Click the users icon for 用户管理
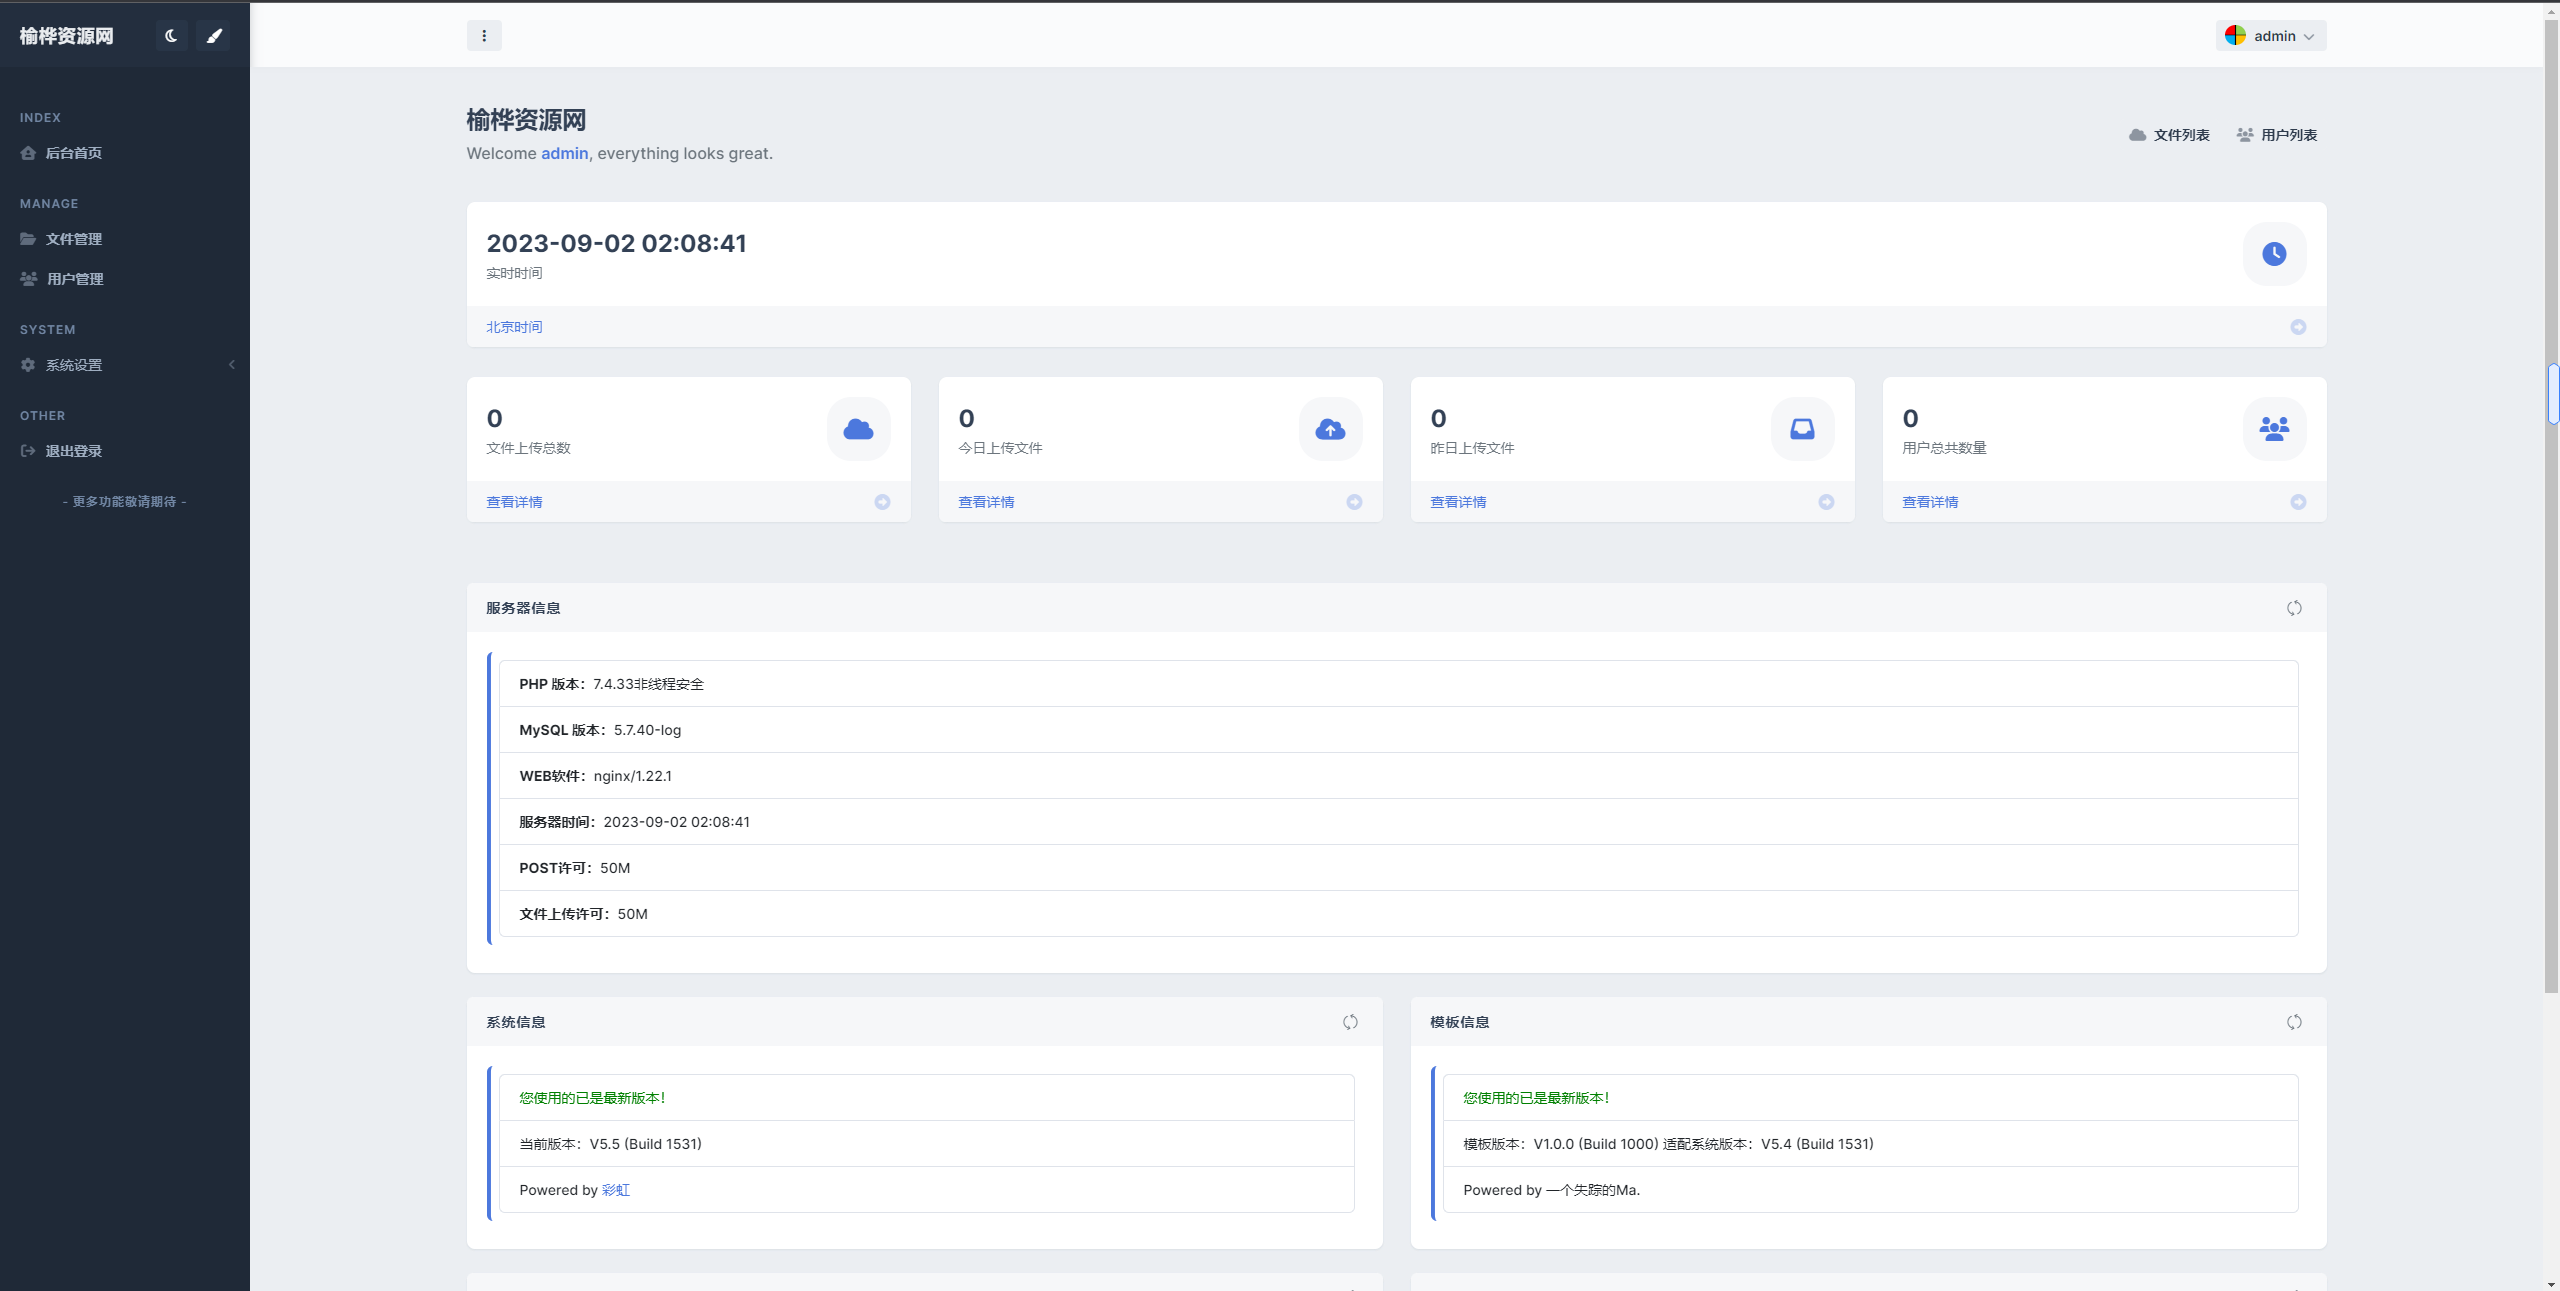The image size is (2560, 1291). coord(29,279)
